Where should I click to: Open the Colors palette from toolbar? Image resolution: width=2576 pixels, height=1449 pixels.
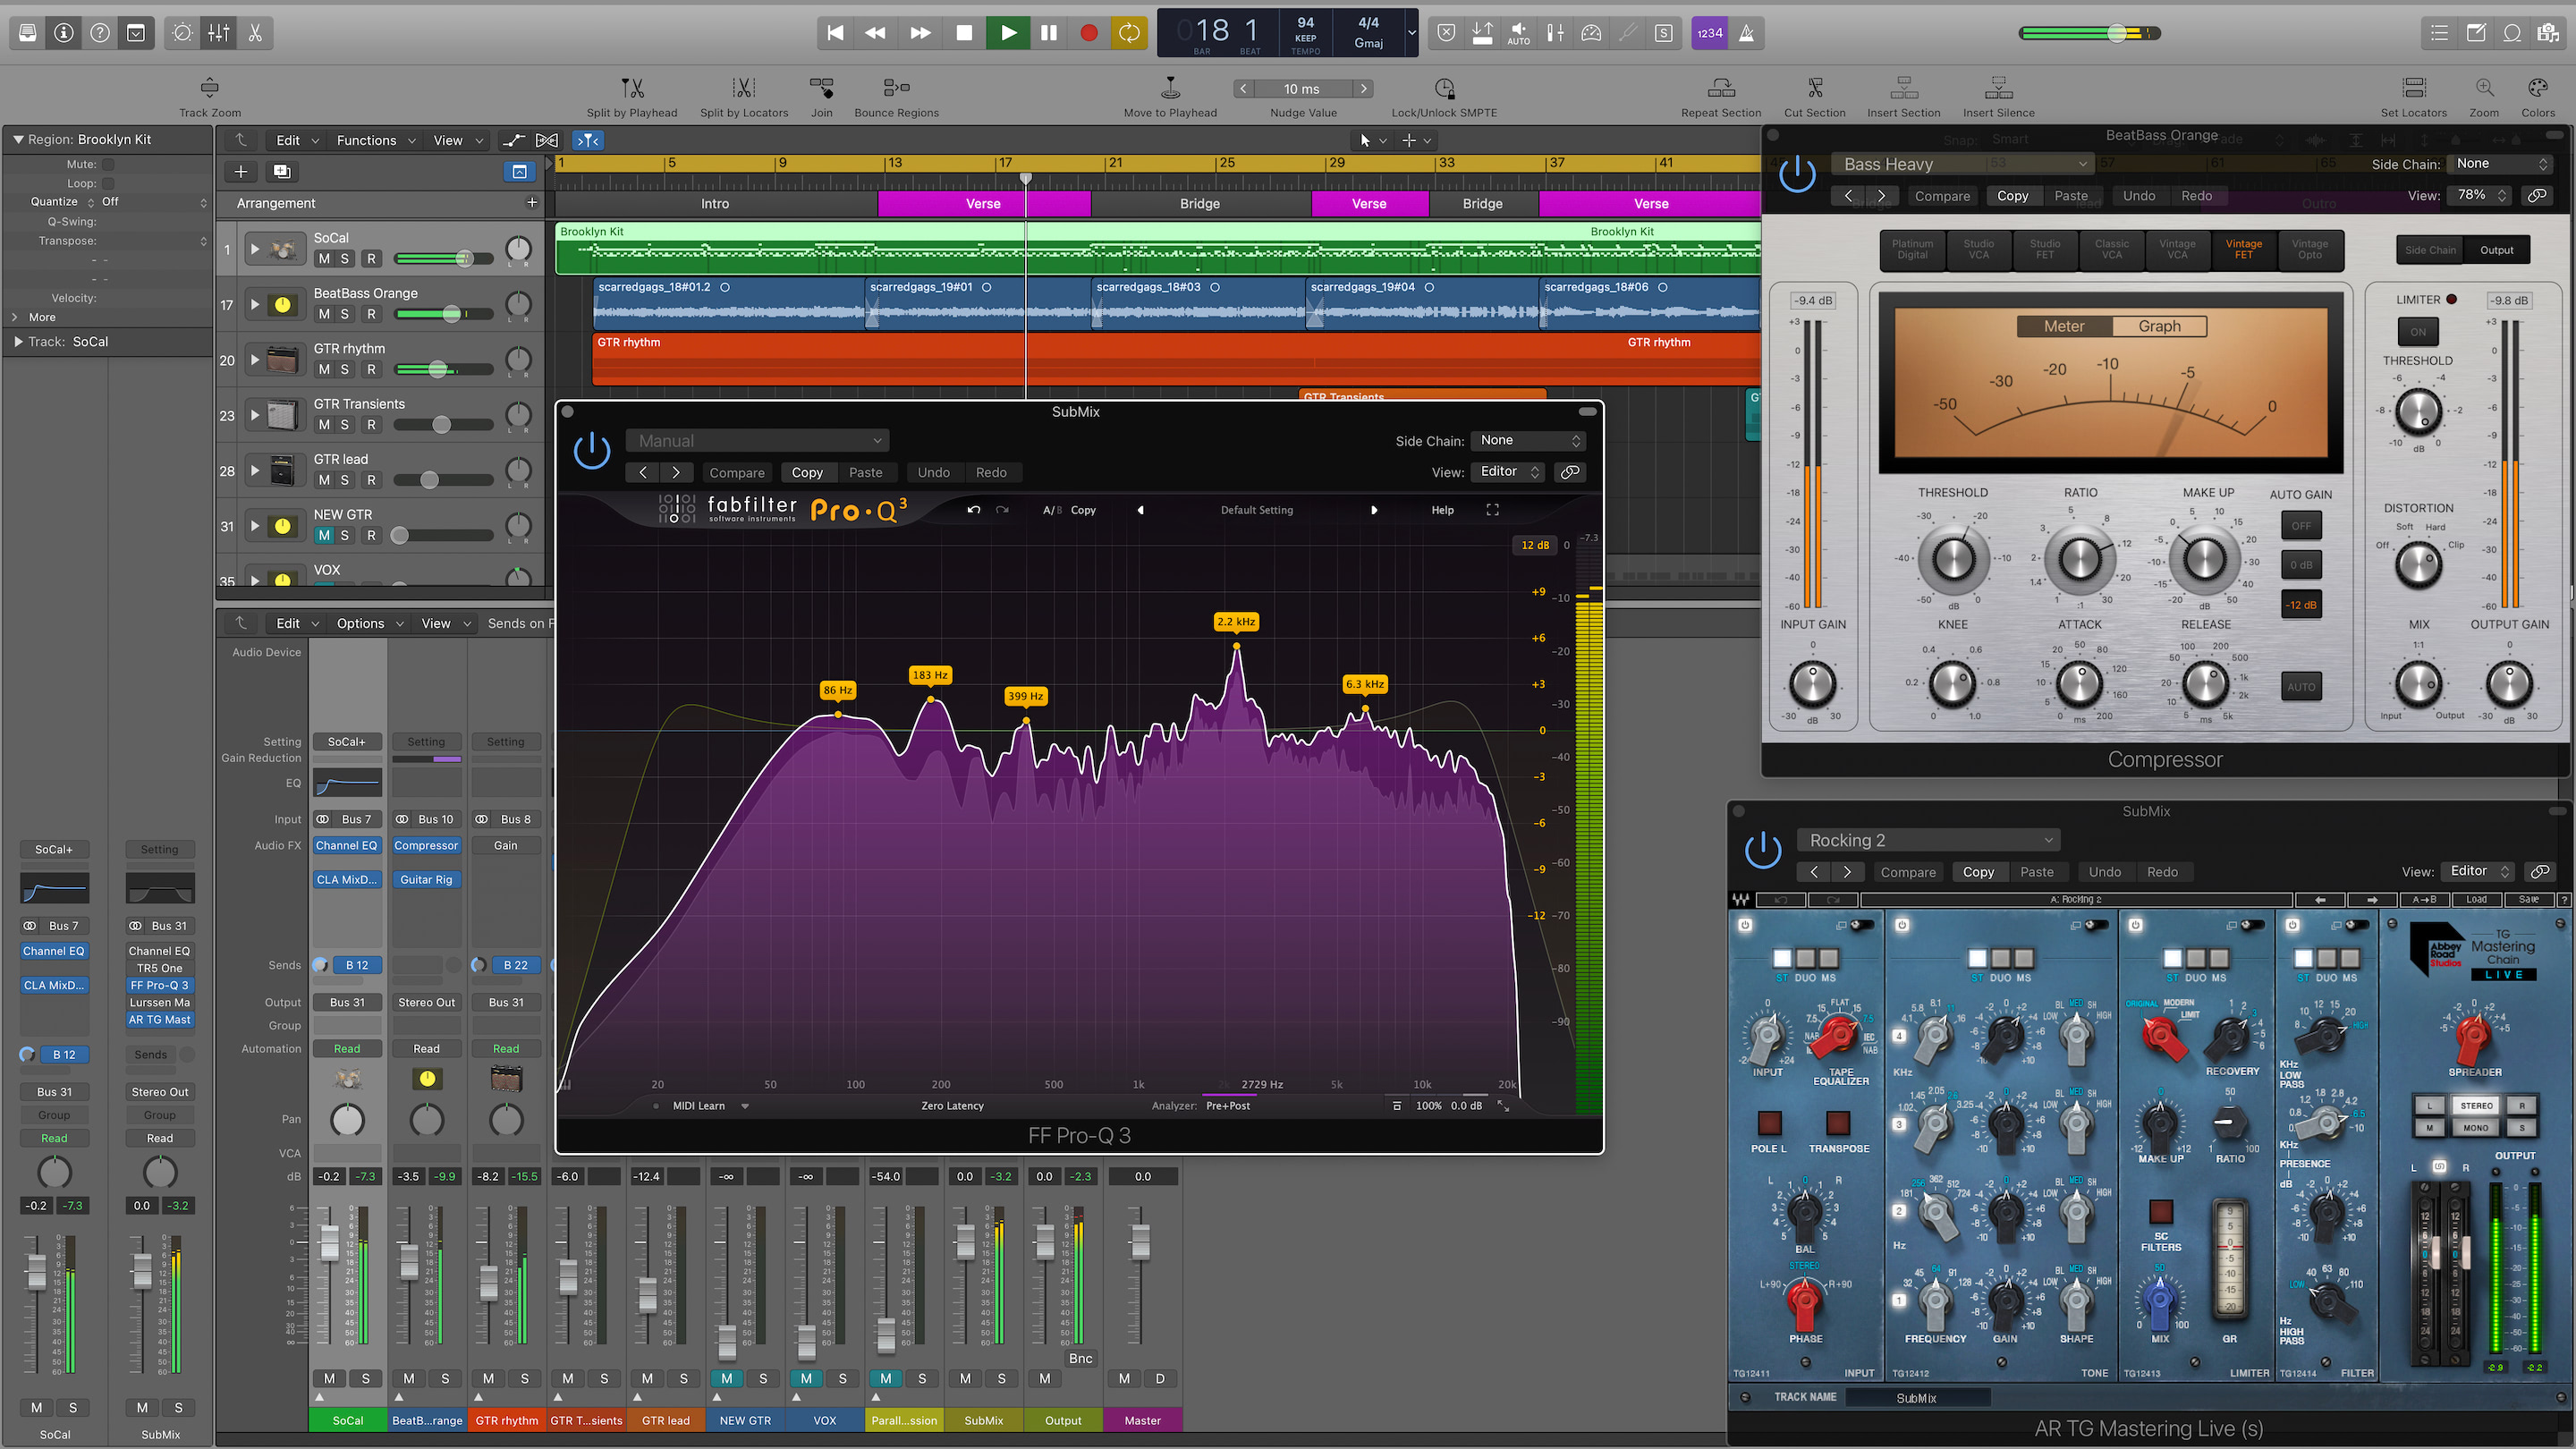click(x=2538, y=97)
